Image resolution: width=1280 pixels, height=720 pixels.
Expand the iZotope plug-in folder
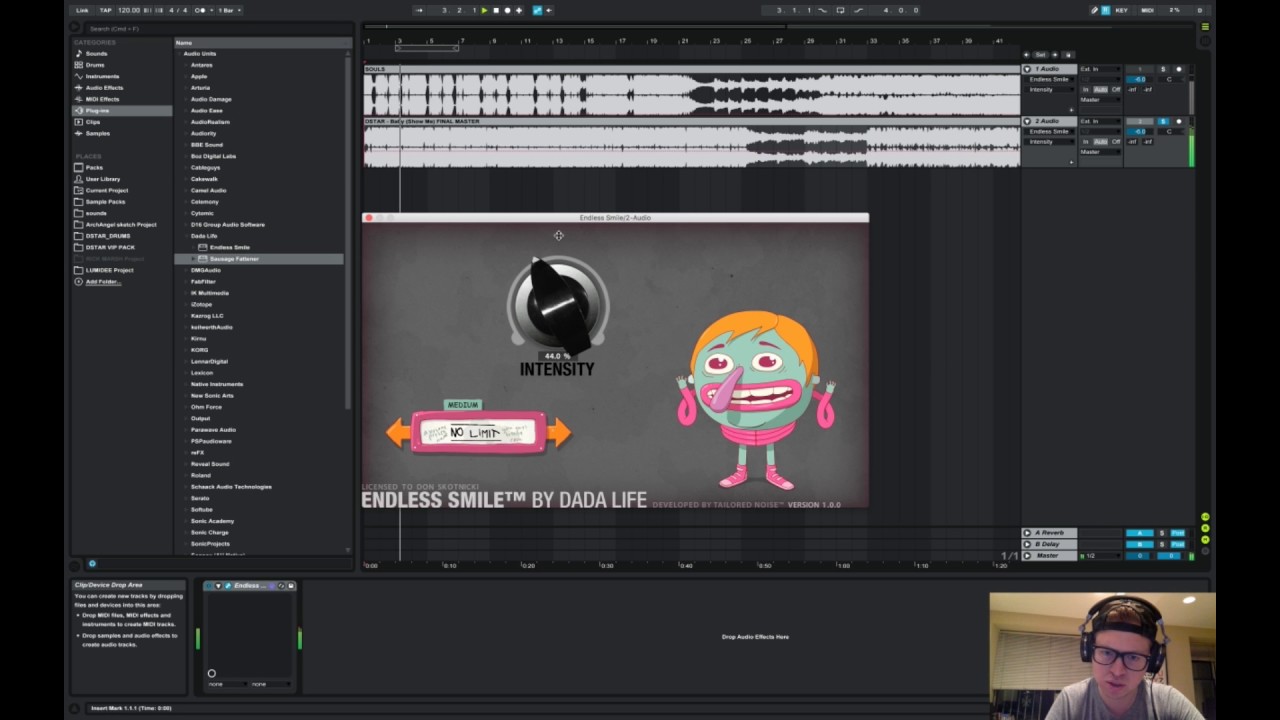click(187, 304)
